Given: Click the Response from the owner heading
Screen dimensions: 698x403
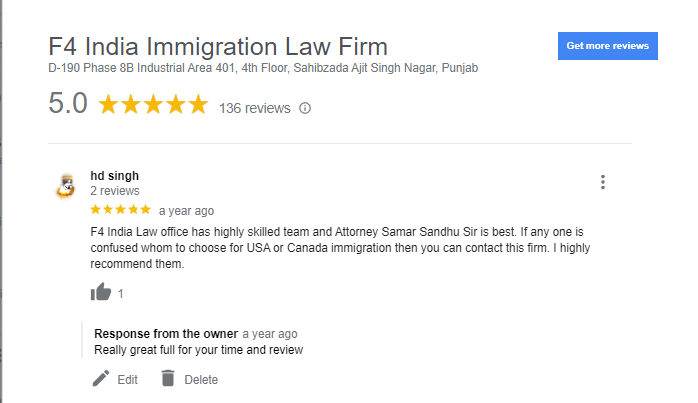Looking at the screenshot, I should [x=166, y=334].
